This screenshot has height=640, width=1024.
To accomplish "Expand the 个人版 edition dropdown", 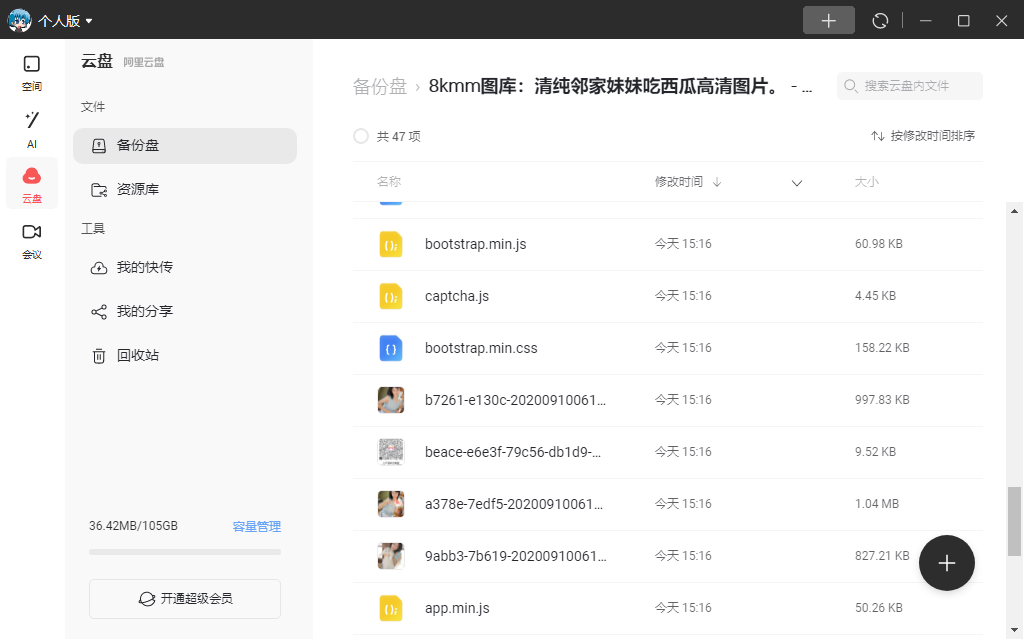I will point(65,21).
